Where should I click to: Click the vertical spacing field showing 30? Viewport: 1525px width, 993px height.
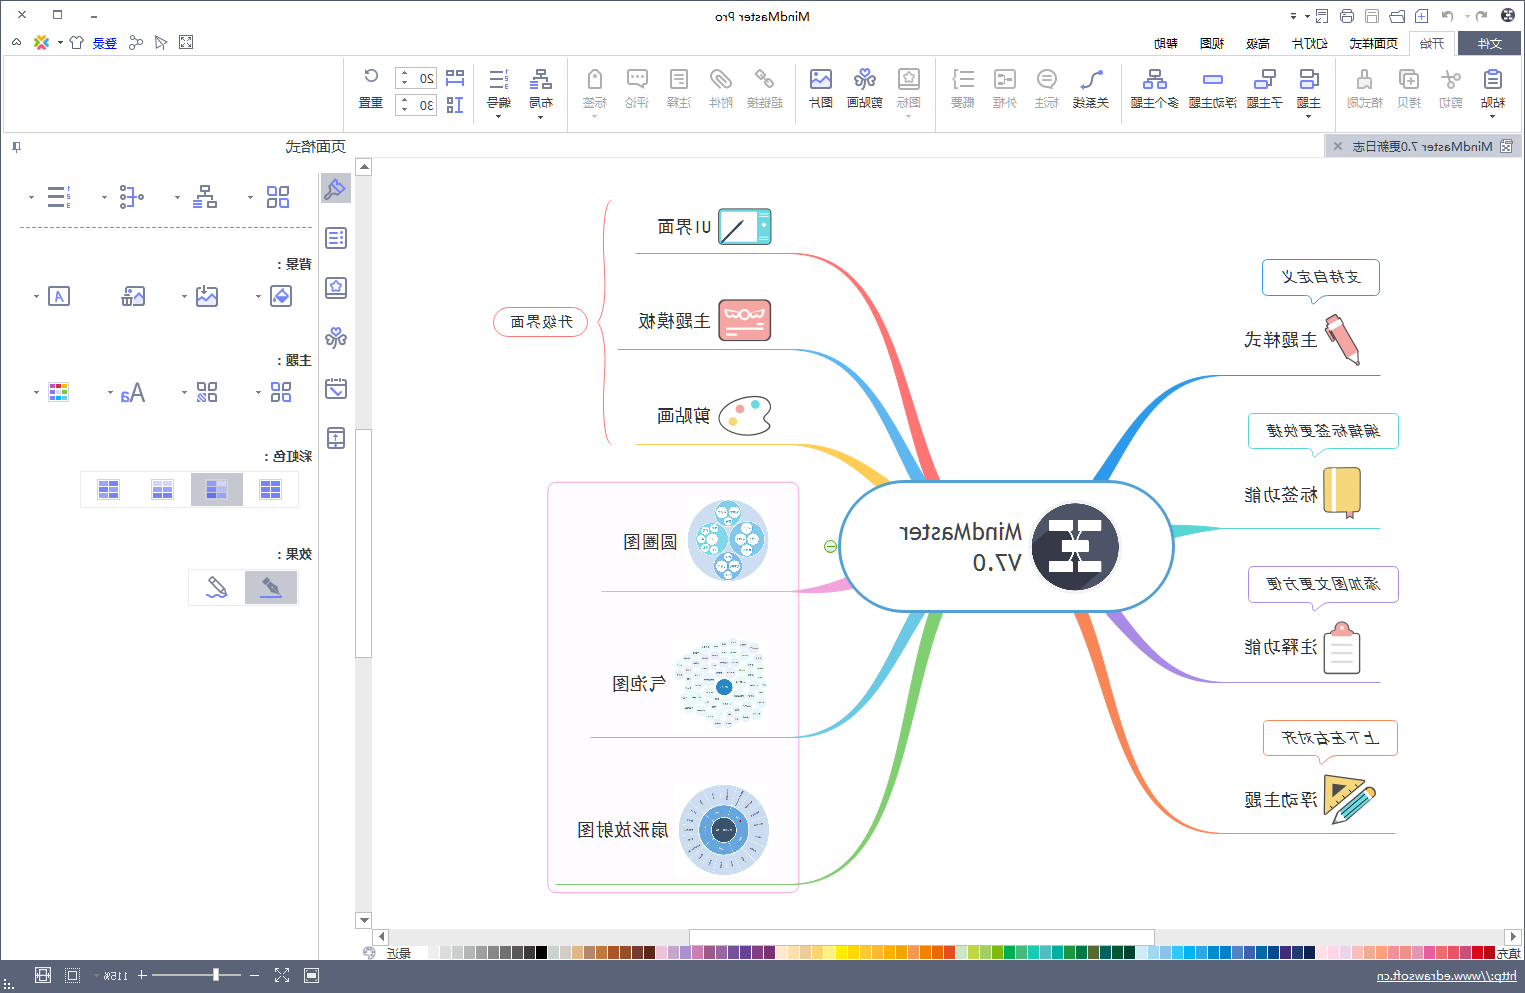point(416,105)
